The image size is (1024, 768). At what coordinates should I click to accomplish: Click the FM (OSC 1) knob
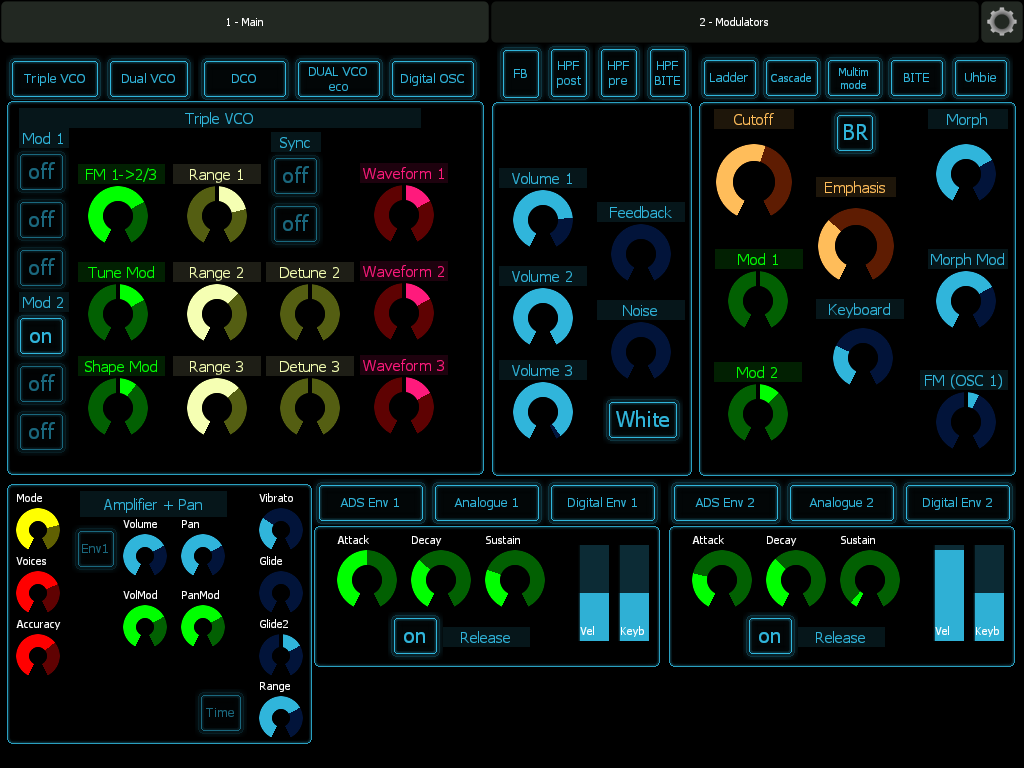click(966, 421)
